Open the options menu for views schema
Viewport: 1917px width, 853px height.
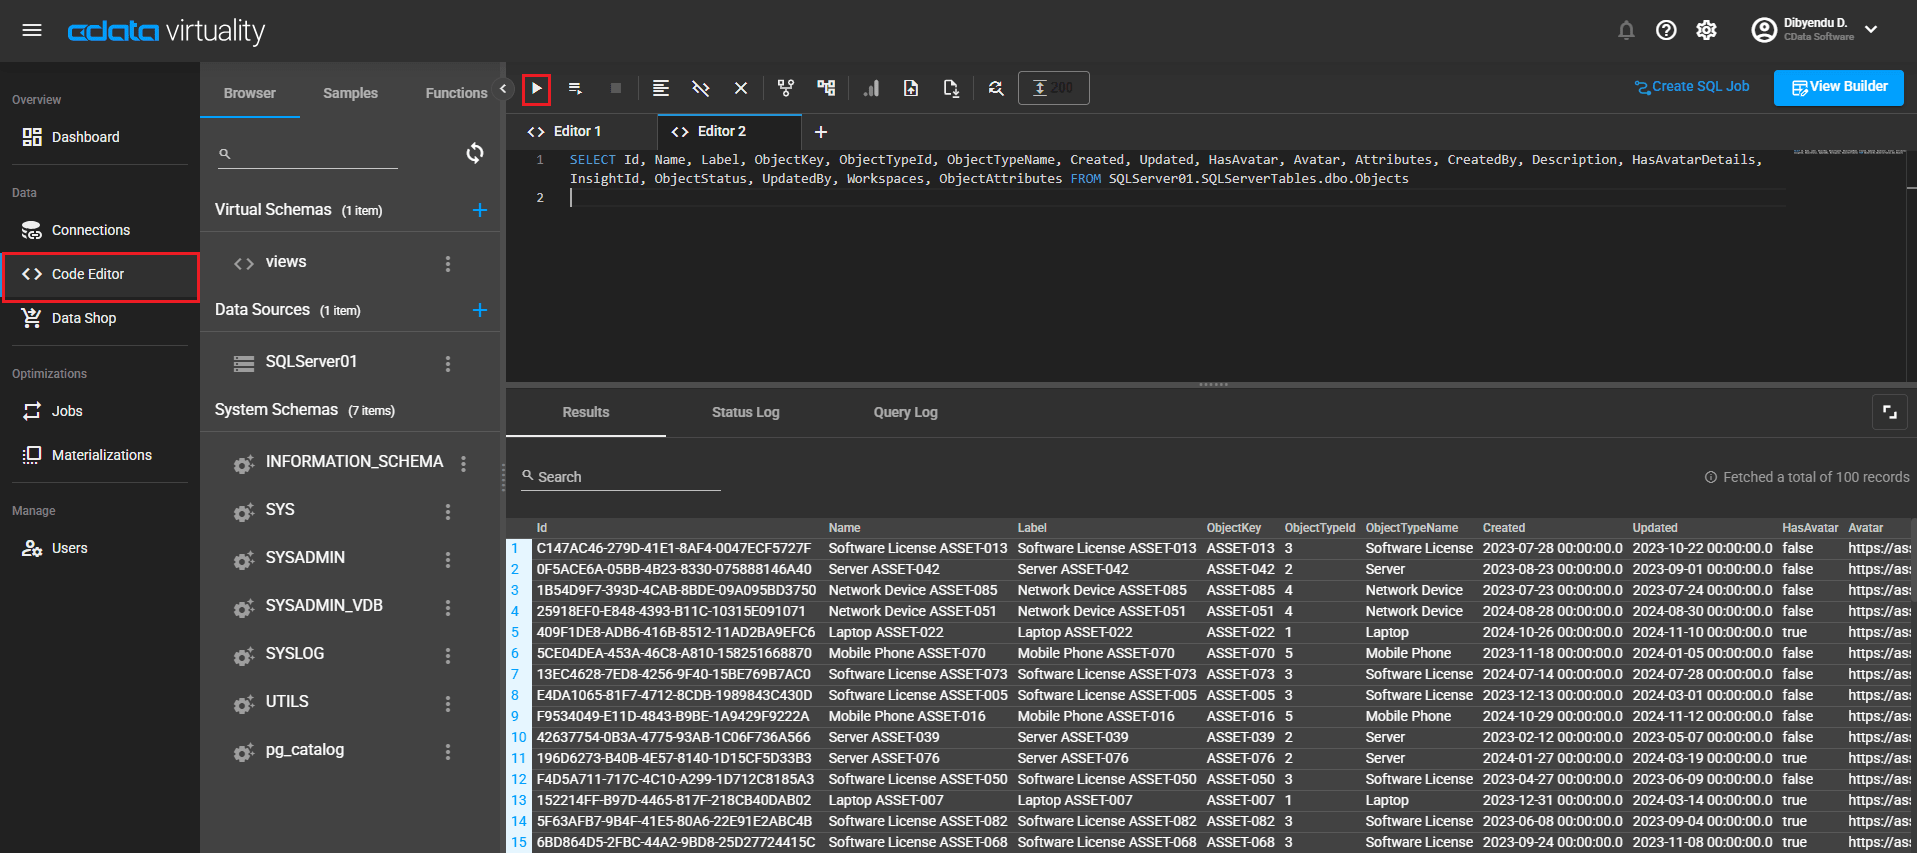tap(448, 263)
